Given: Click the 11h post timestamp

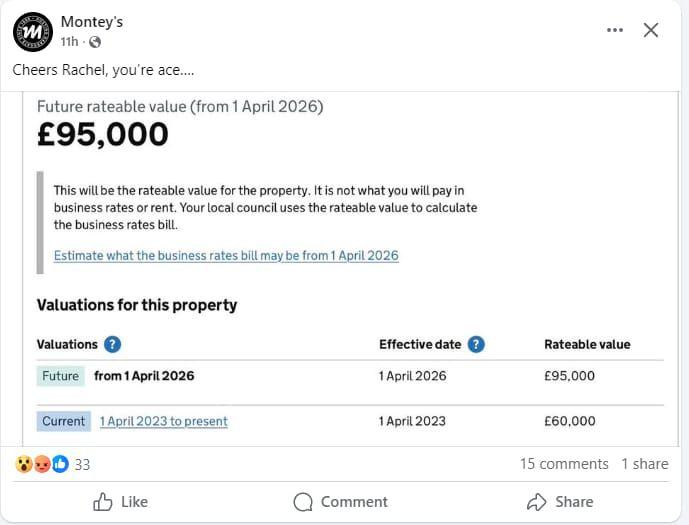Looking at the screenshot, I should click(x=70, y=42).
